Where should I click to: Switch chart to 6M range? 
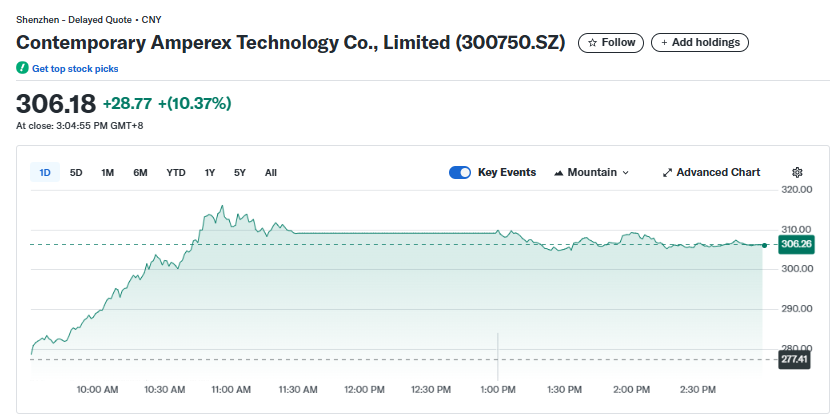pos(140,173)
